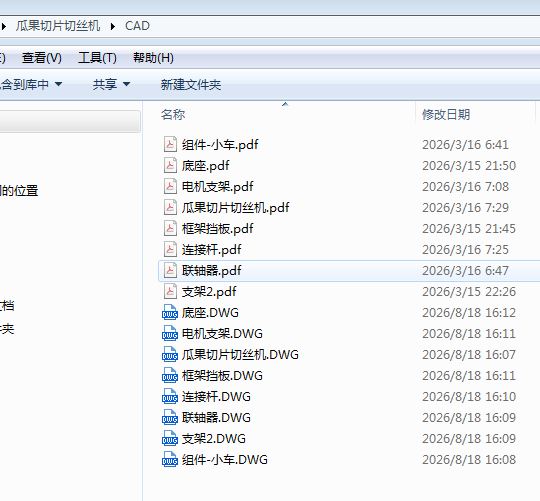Viewport: 540px width, 501px height.
Task: Open the 包含到库中 dropdown
Action: 31,84
